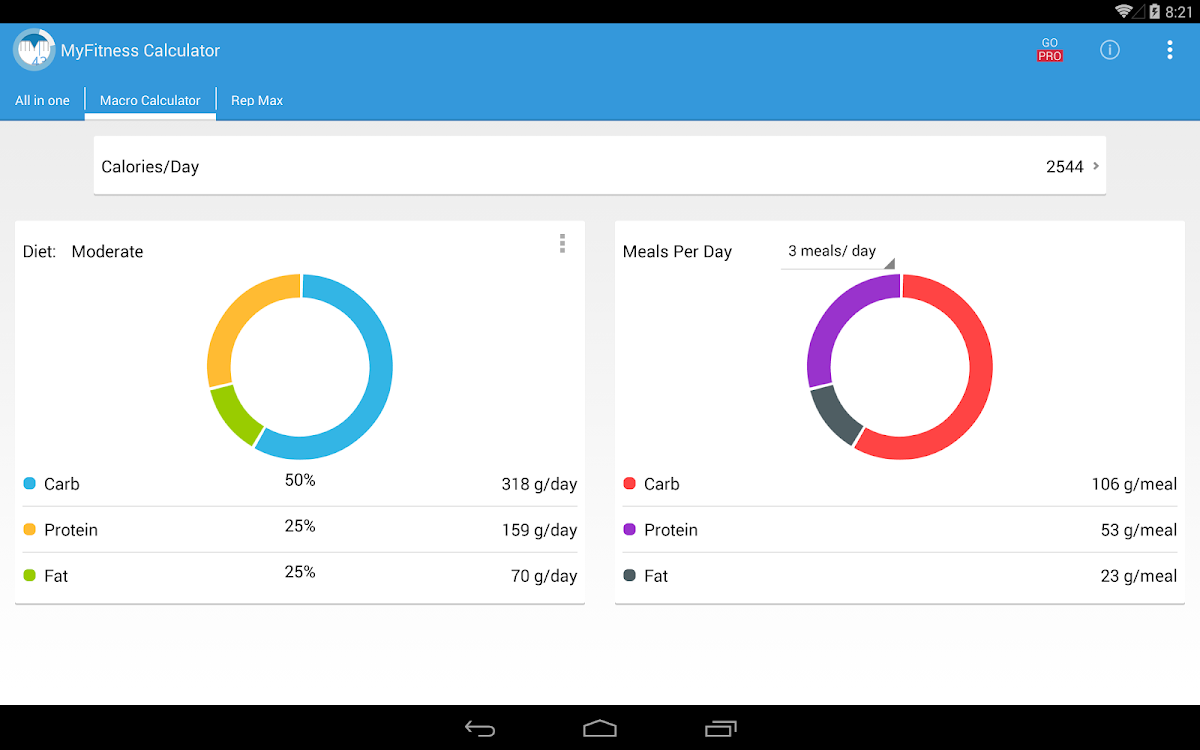1200x750 pixels.
Task: Tap the Fat 25% row in Diet card
Action: (x=300, y=575)
